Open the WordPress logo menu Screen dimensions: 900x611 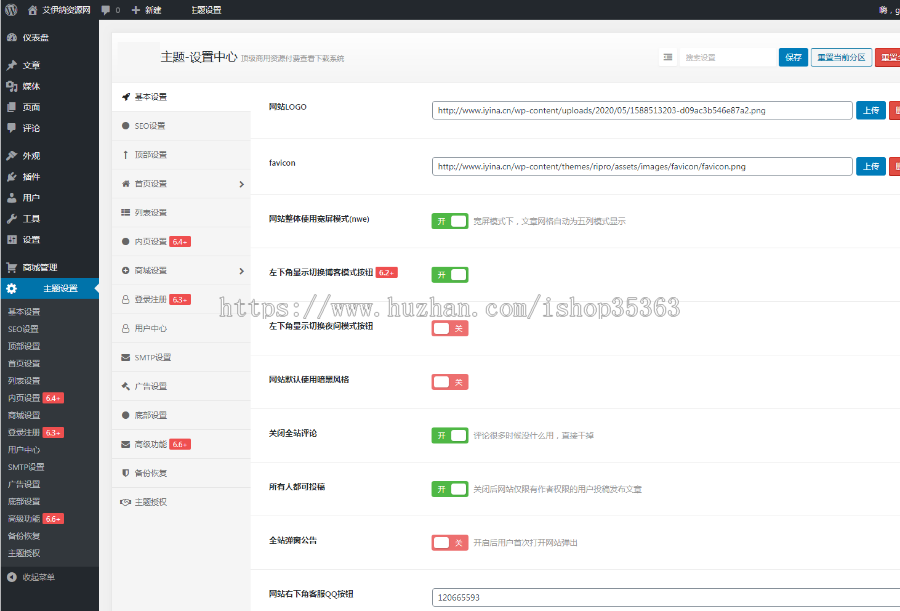point(13,11)
